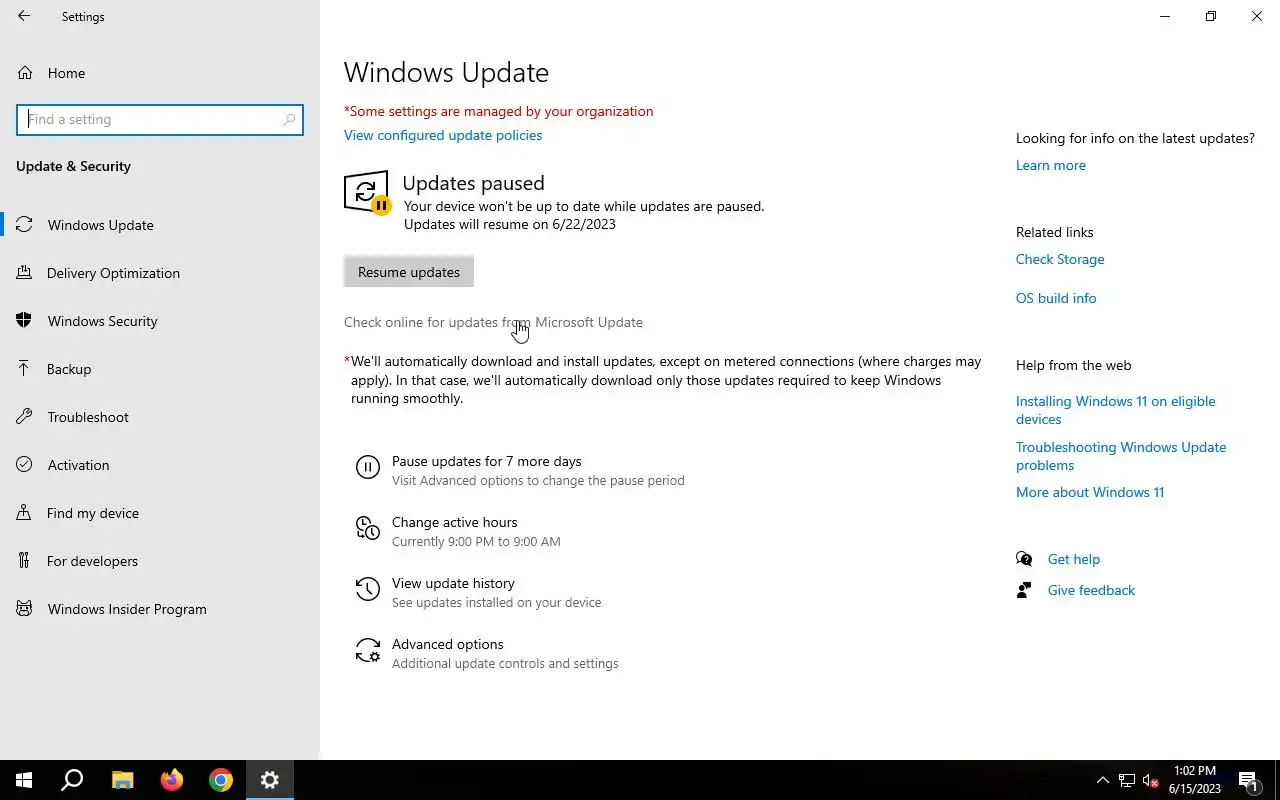
Task: Click the gear-sync icon for Advanced options
Action: (x=367, y=650)
